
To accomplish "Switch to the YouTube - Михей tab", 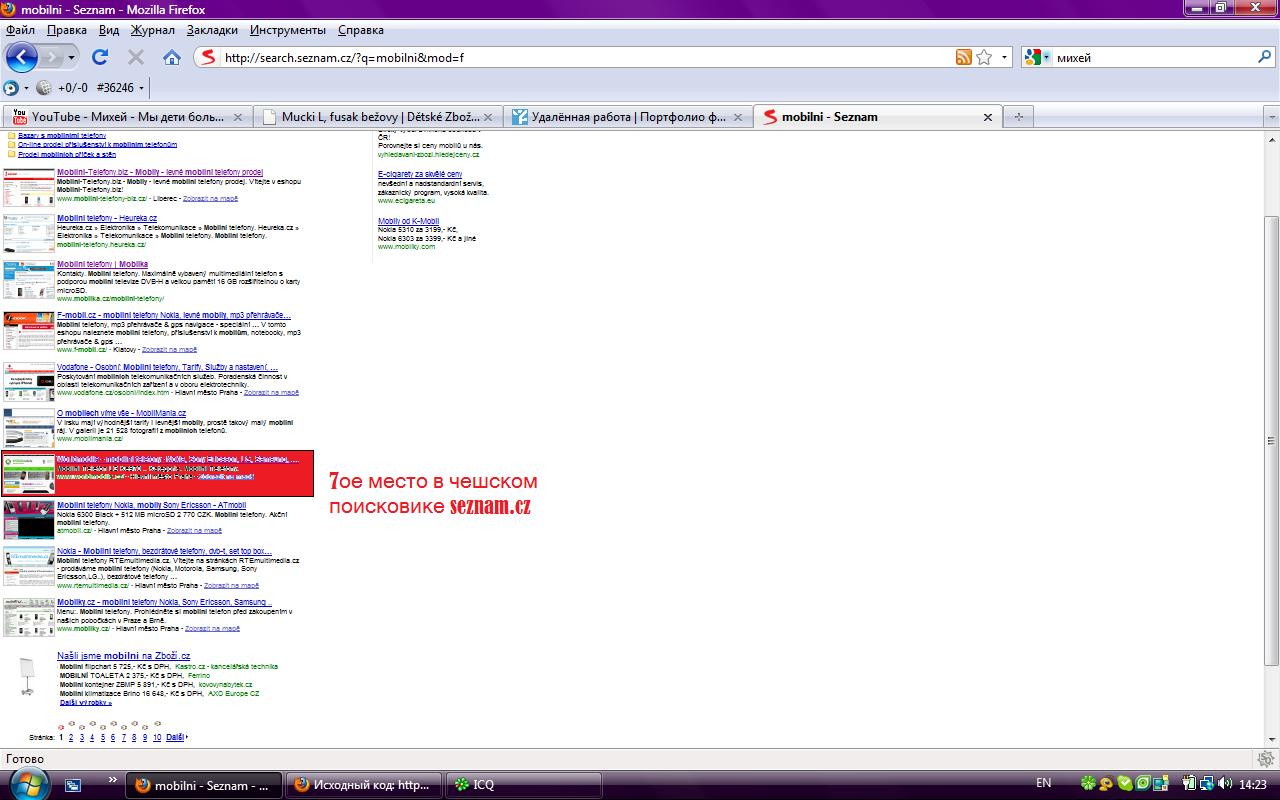I will click(127, 117).
